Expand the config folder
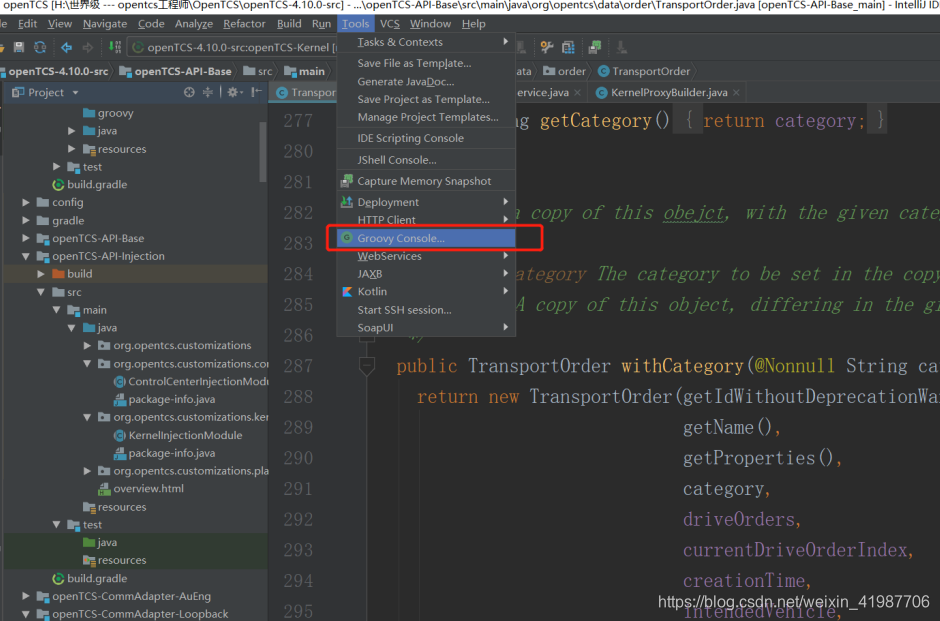 26,203
